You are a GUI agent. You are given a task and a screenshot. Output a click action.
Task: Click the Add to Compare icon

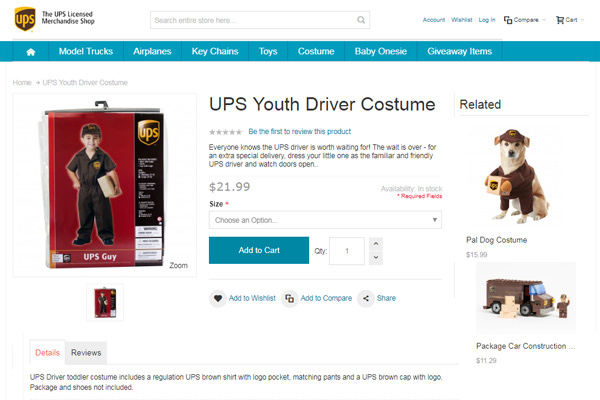[x=289, y=298]
